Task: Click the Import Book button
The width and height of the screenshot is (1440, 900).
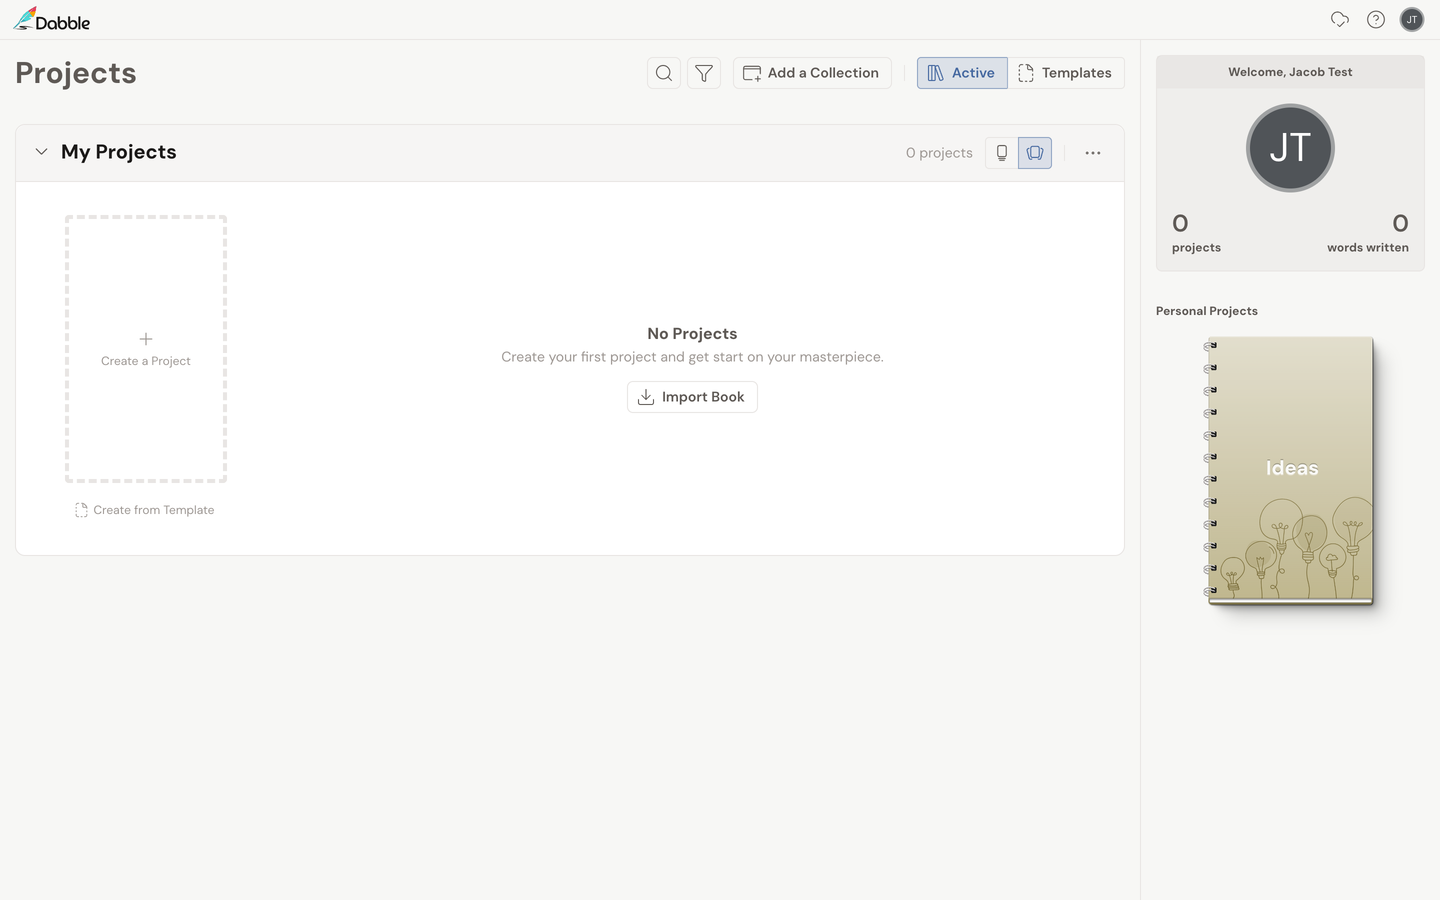Action: 692,397
